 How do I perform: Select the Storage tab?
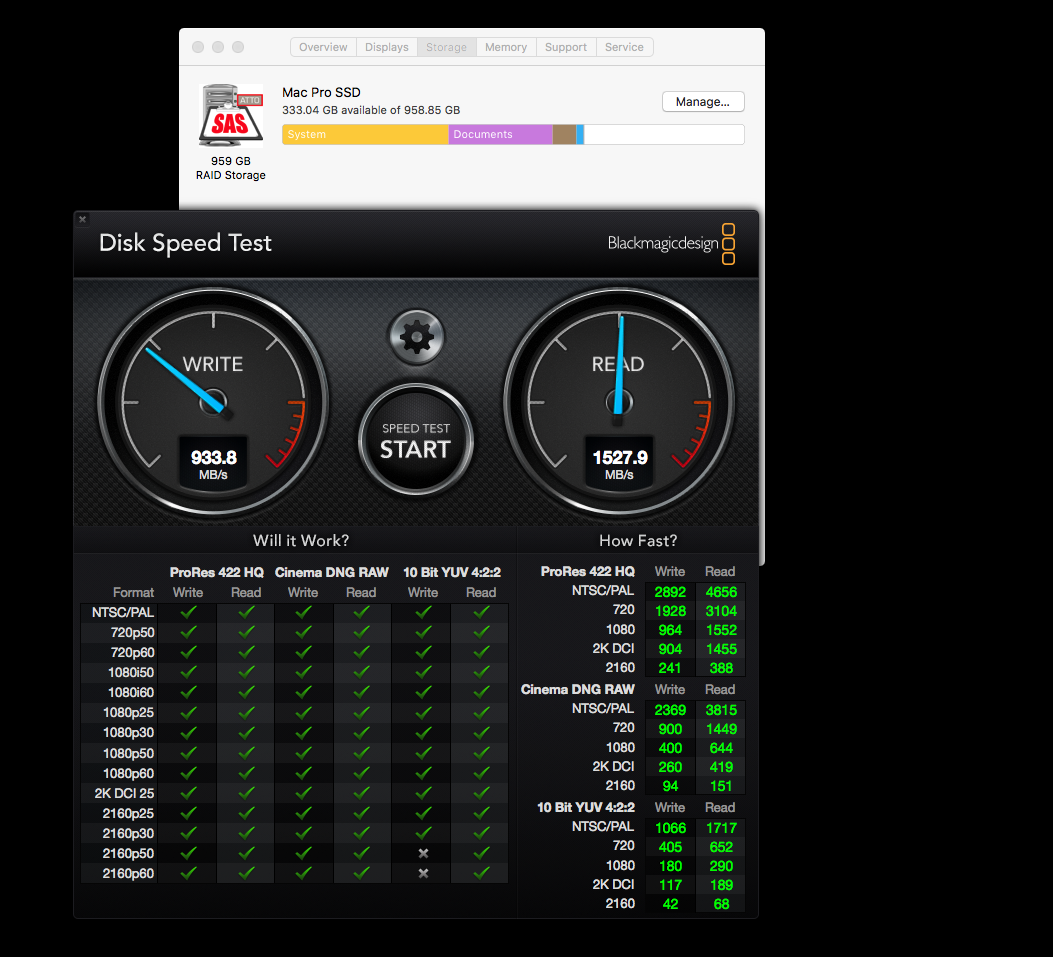tap(446, 47)
